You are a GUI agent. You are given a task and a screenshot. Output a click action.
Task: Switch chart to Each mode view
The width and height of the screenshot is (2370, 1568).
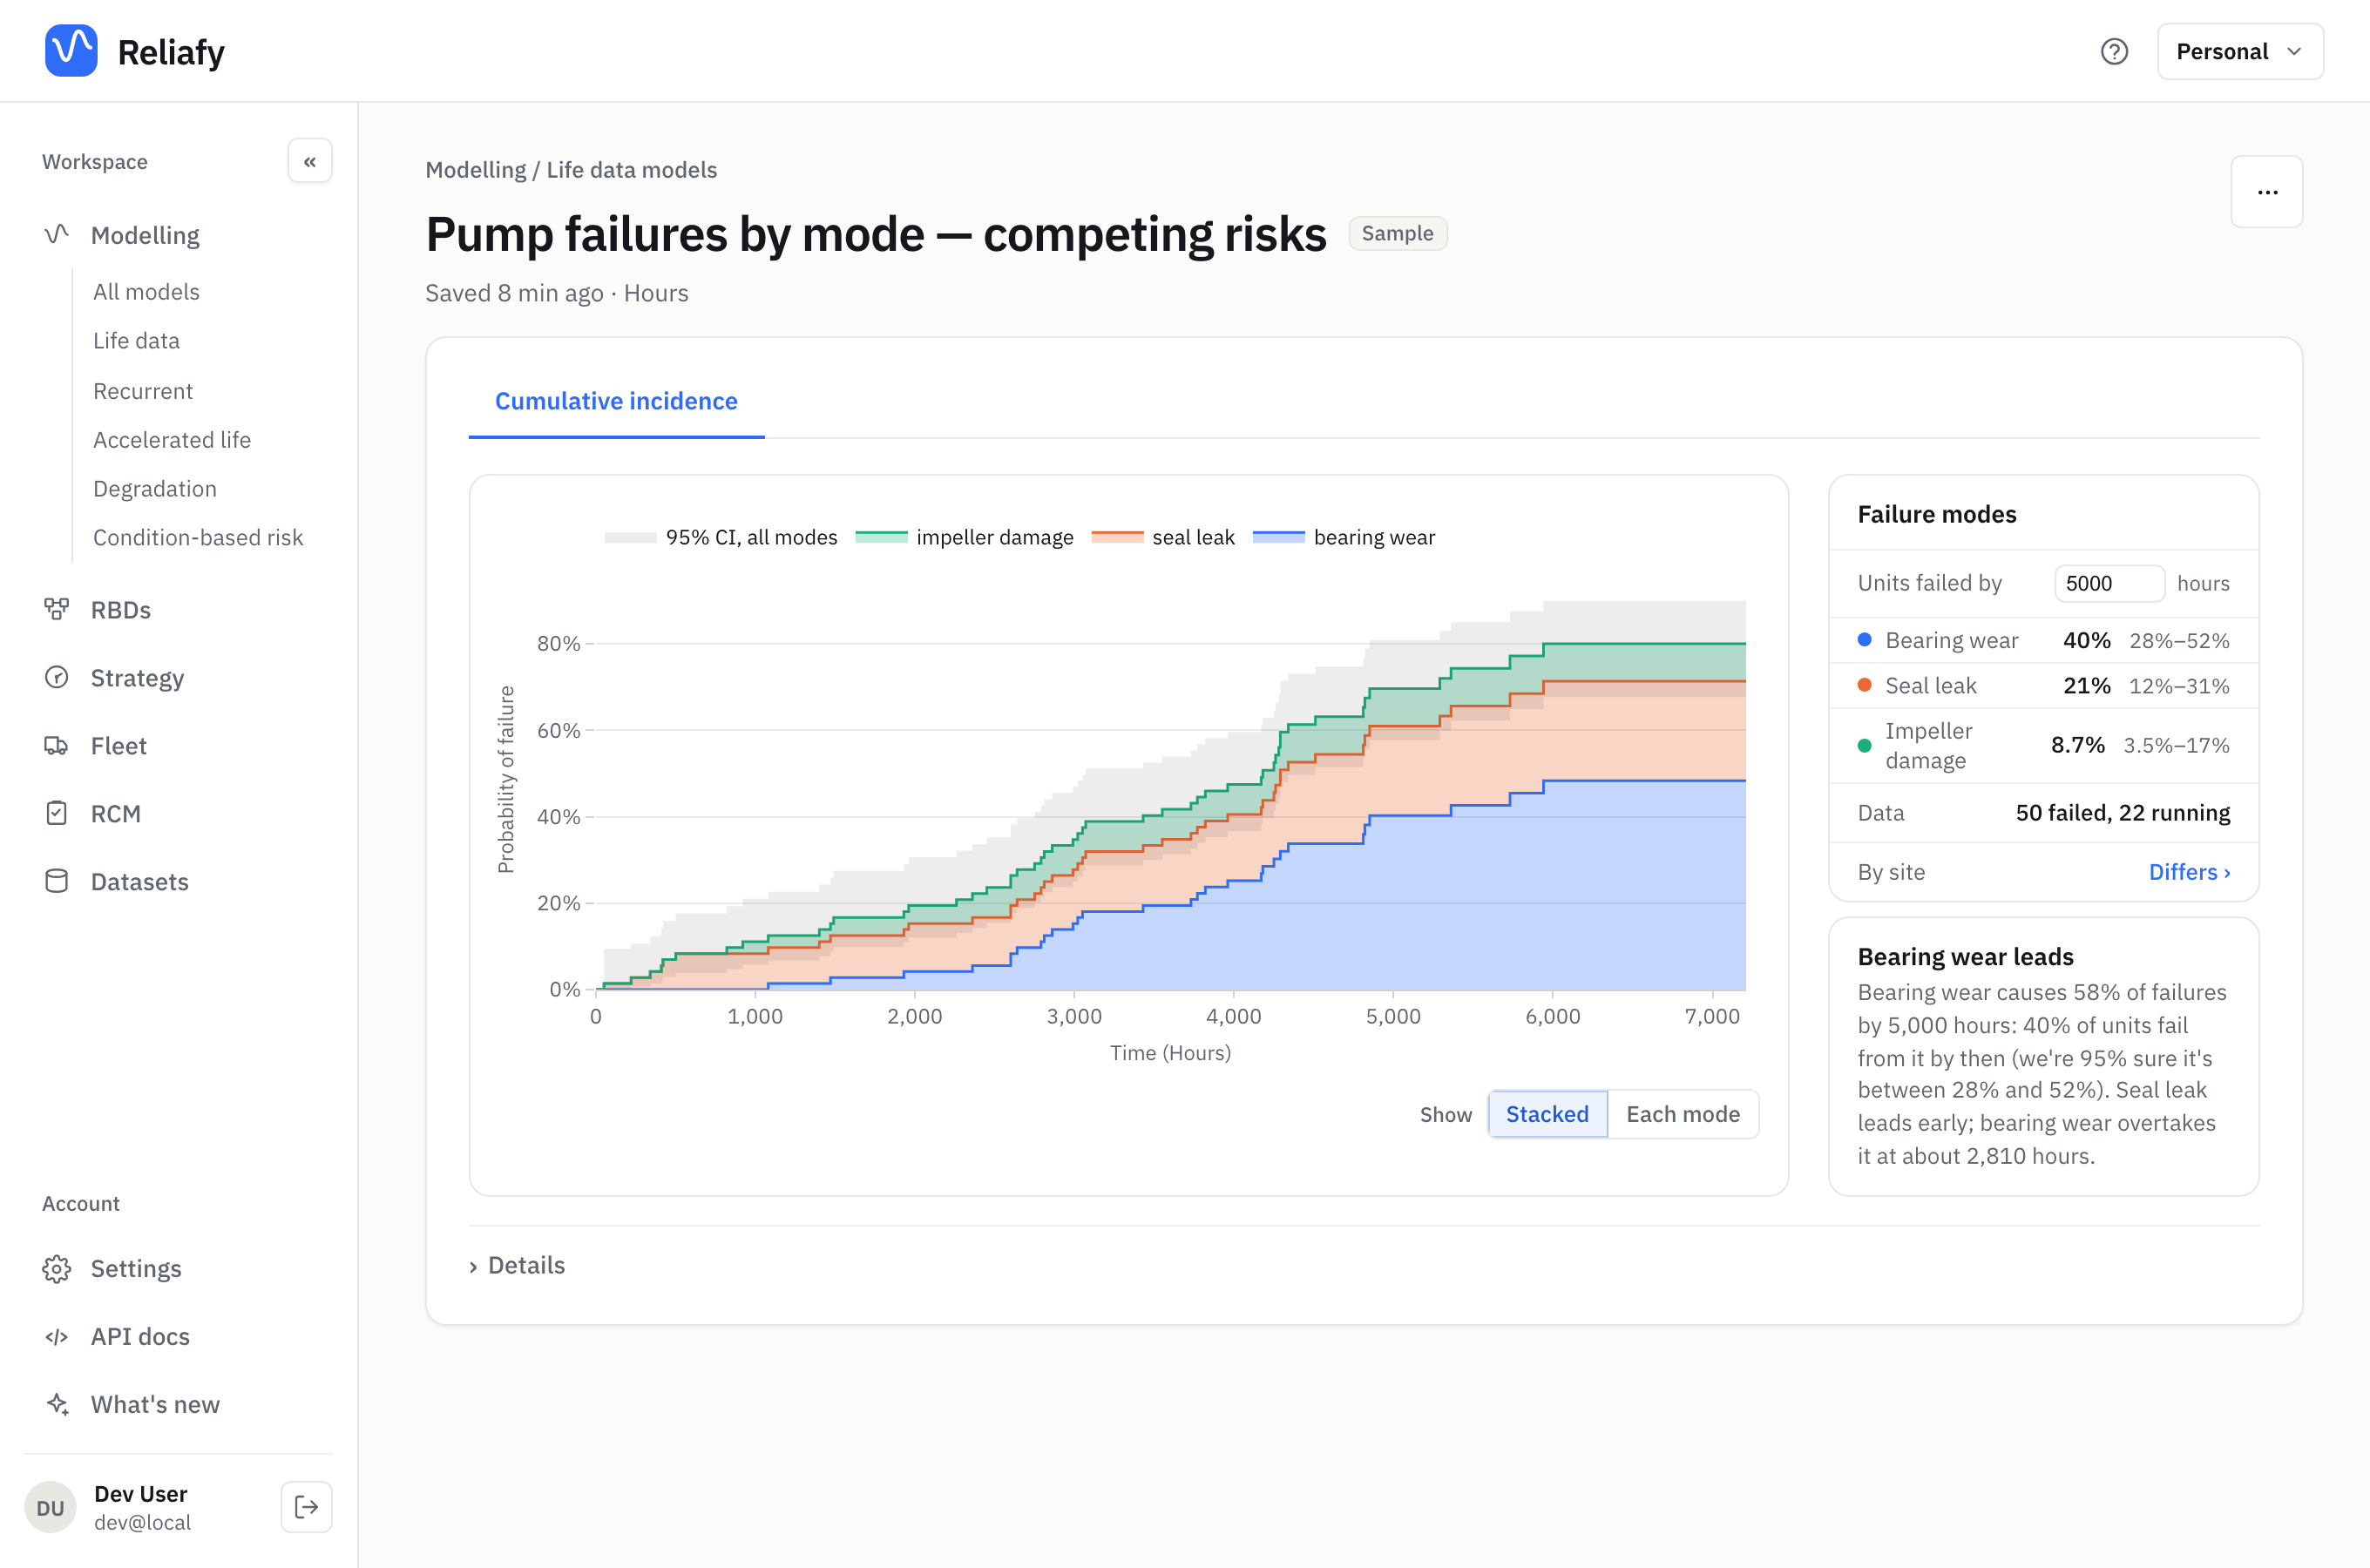point(1683,1114)
